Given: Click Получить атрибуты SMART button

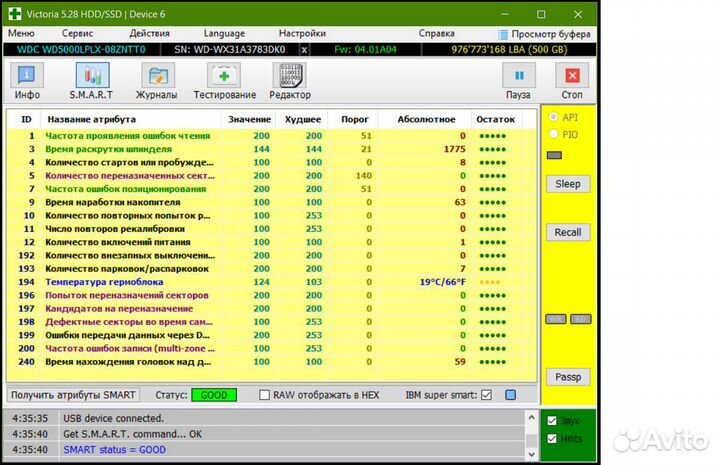Looking at the screenshot, I should click(x=73, y=395).
